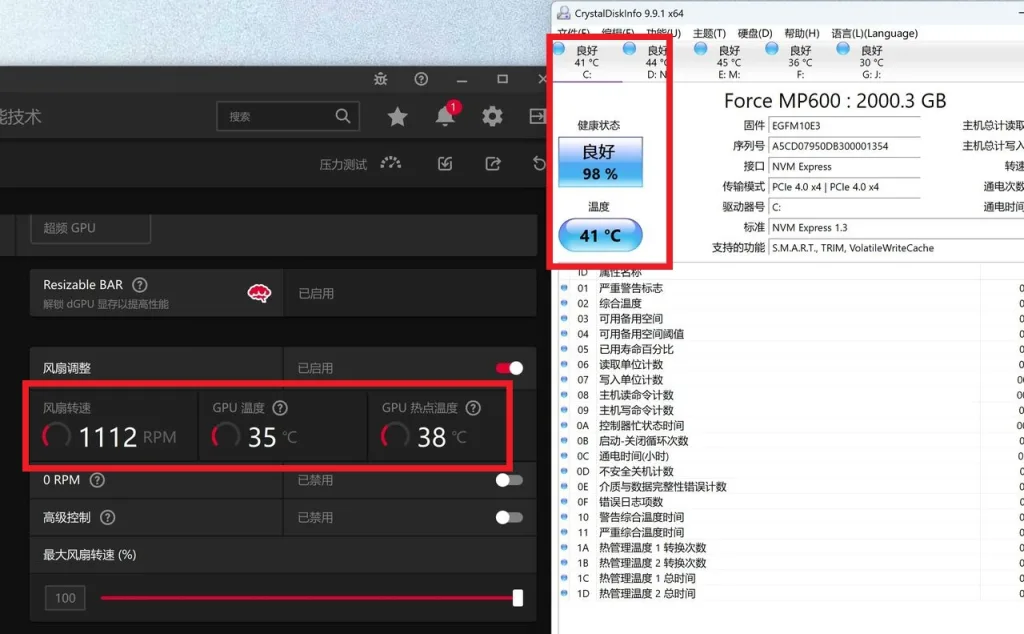The height and width of the screenshot is (634, 1024).
Task: Select the E: M: drive status orb
Action: point(700,48)
